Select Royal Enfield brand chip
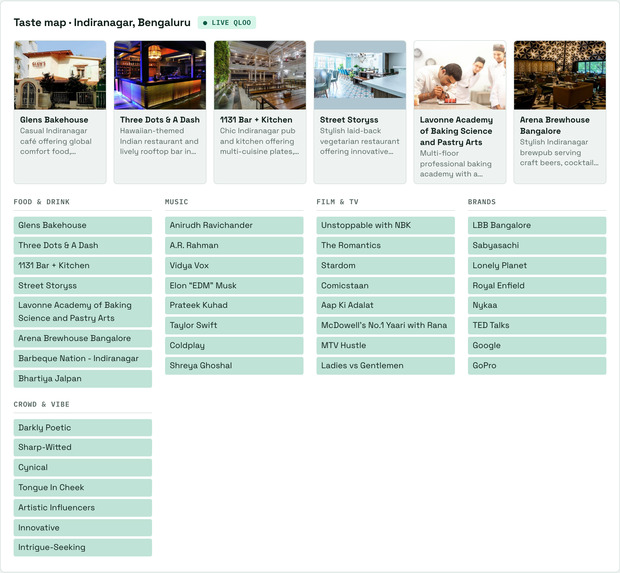 point(537,286)
